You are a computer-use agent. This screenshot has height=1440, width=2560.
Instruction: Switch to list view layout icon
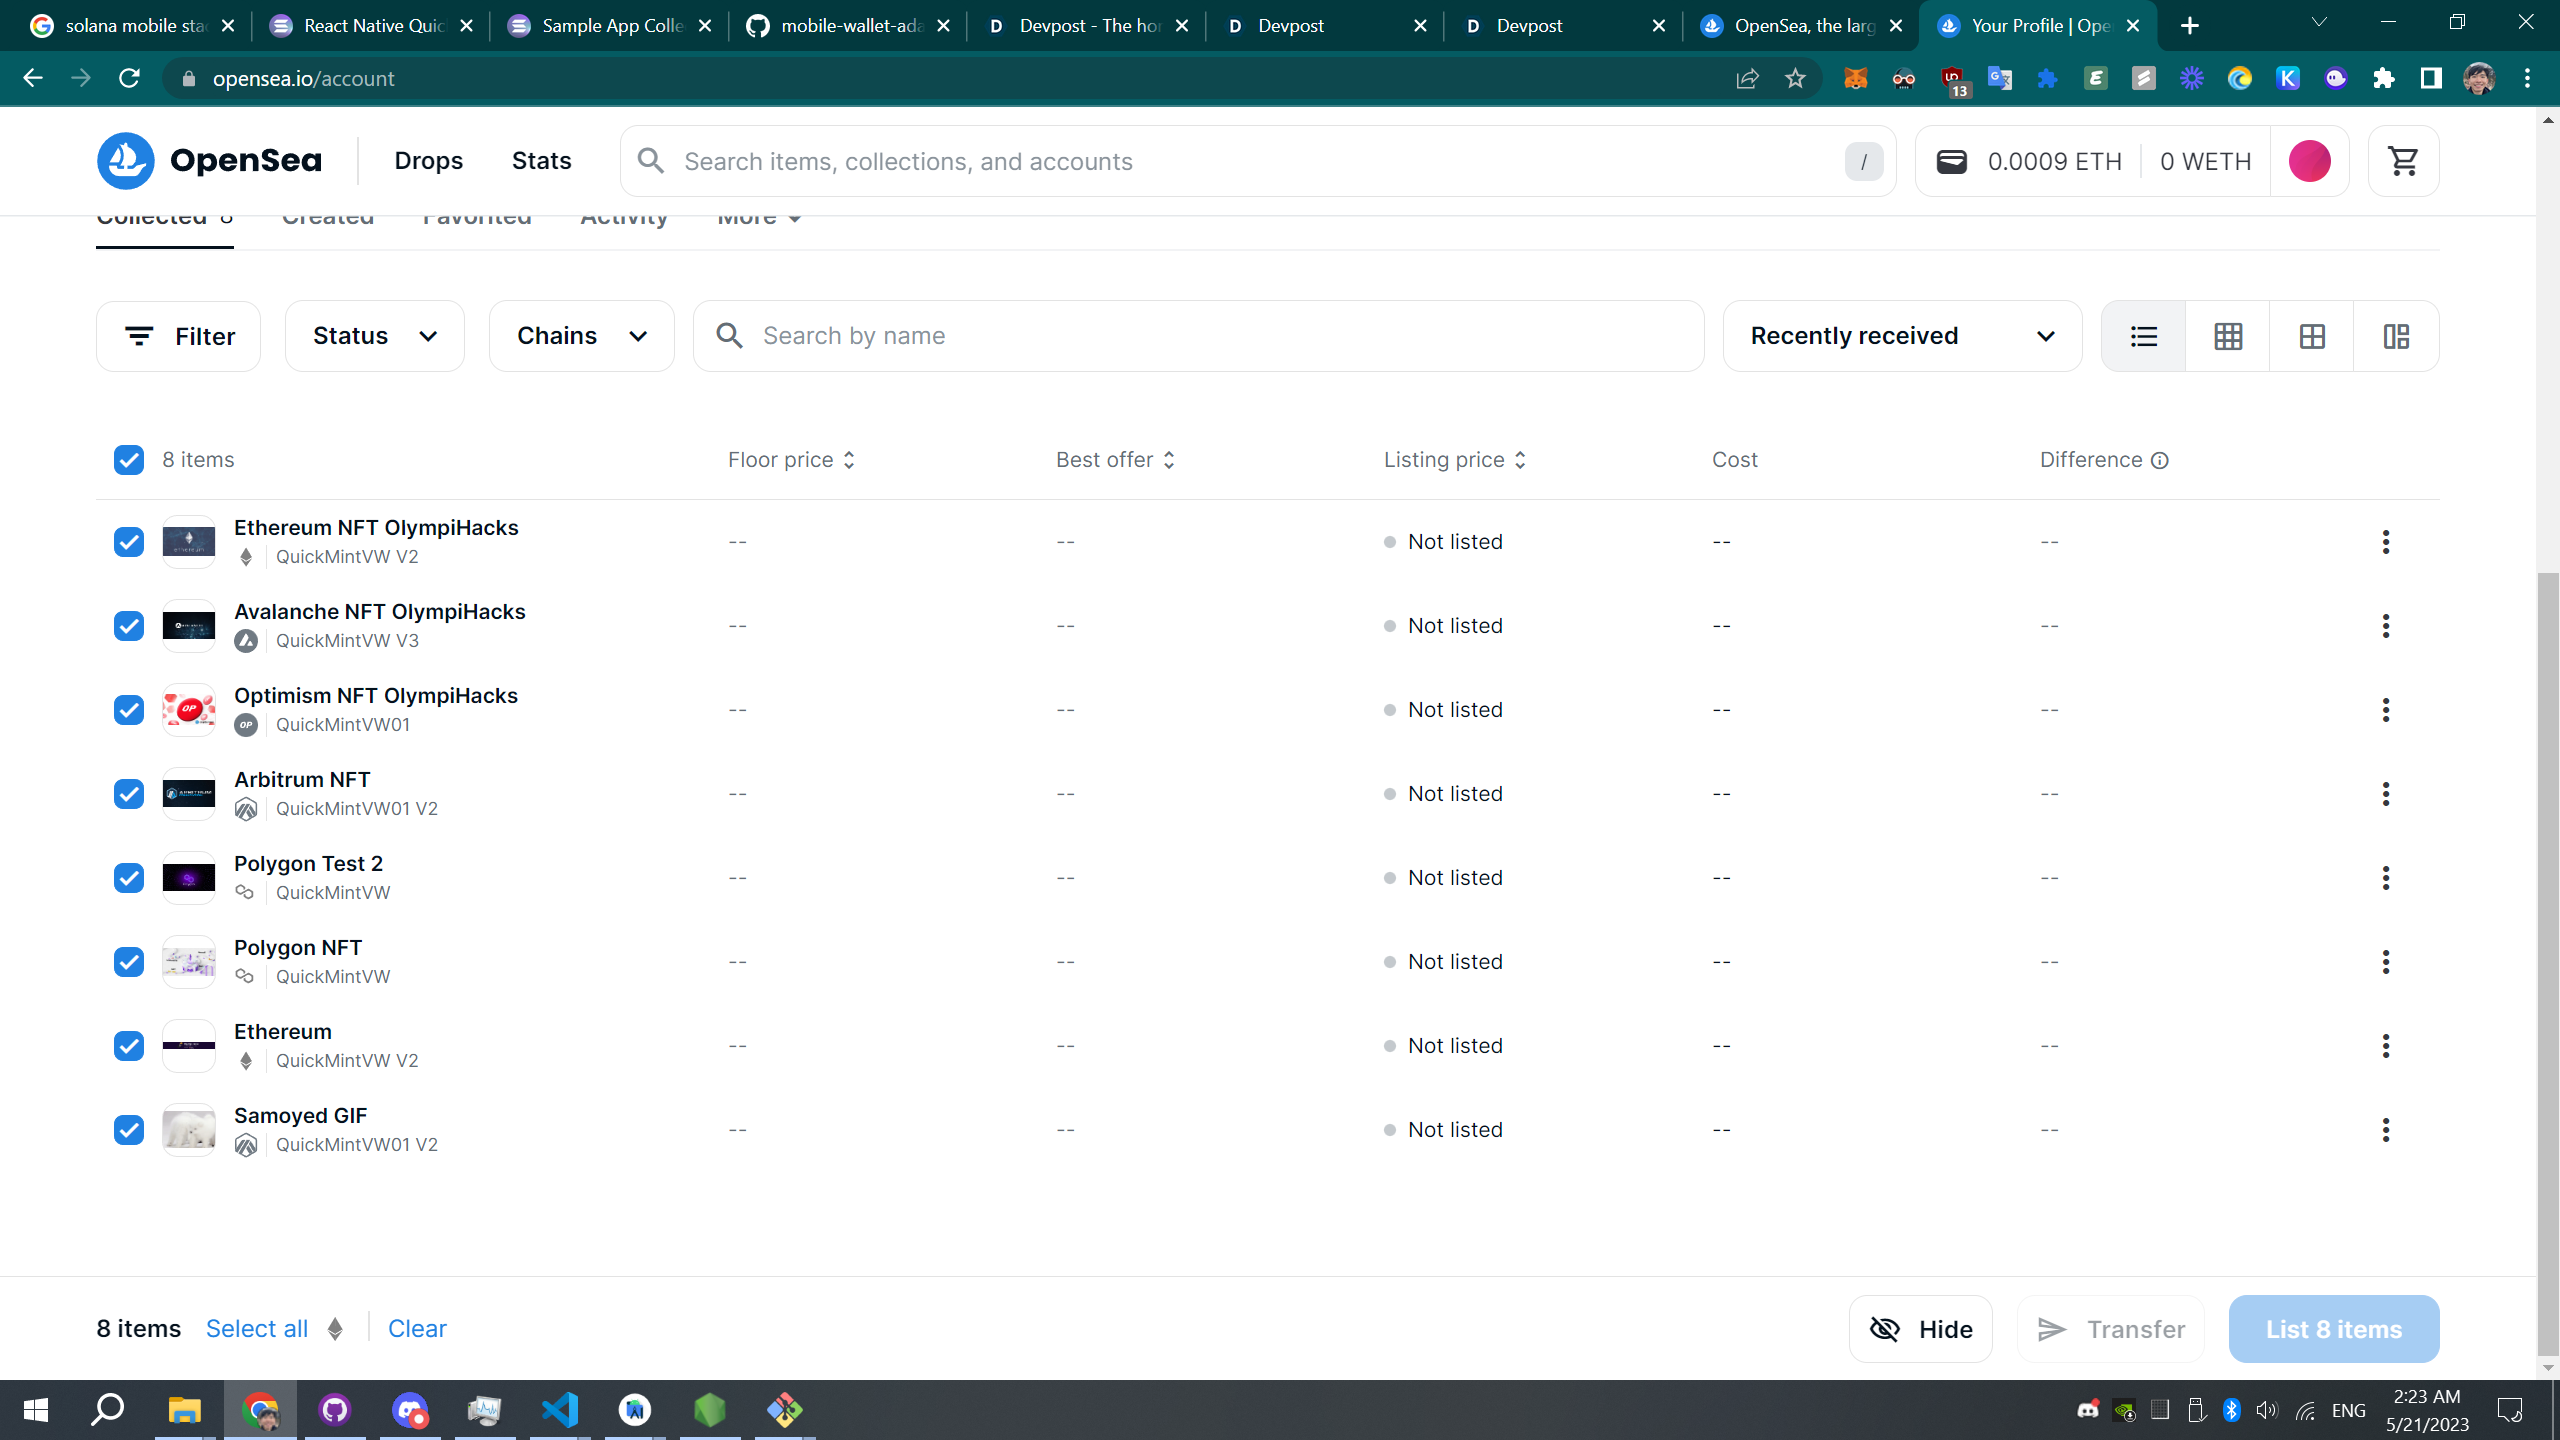[x=2143, y=336]
